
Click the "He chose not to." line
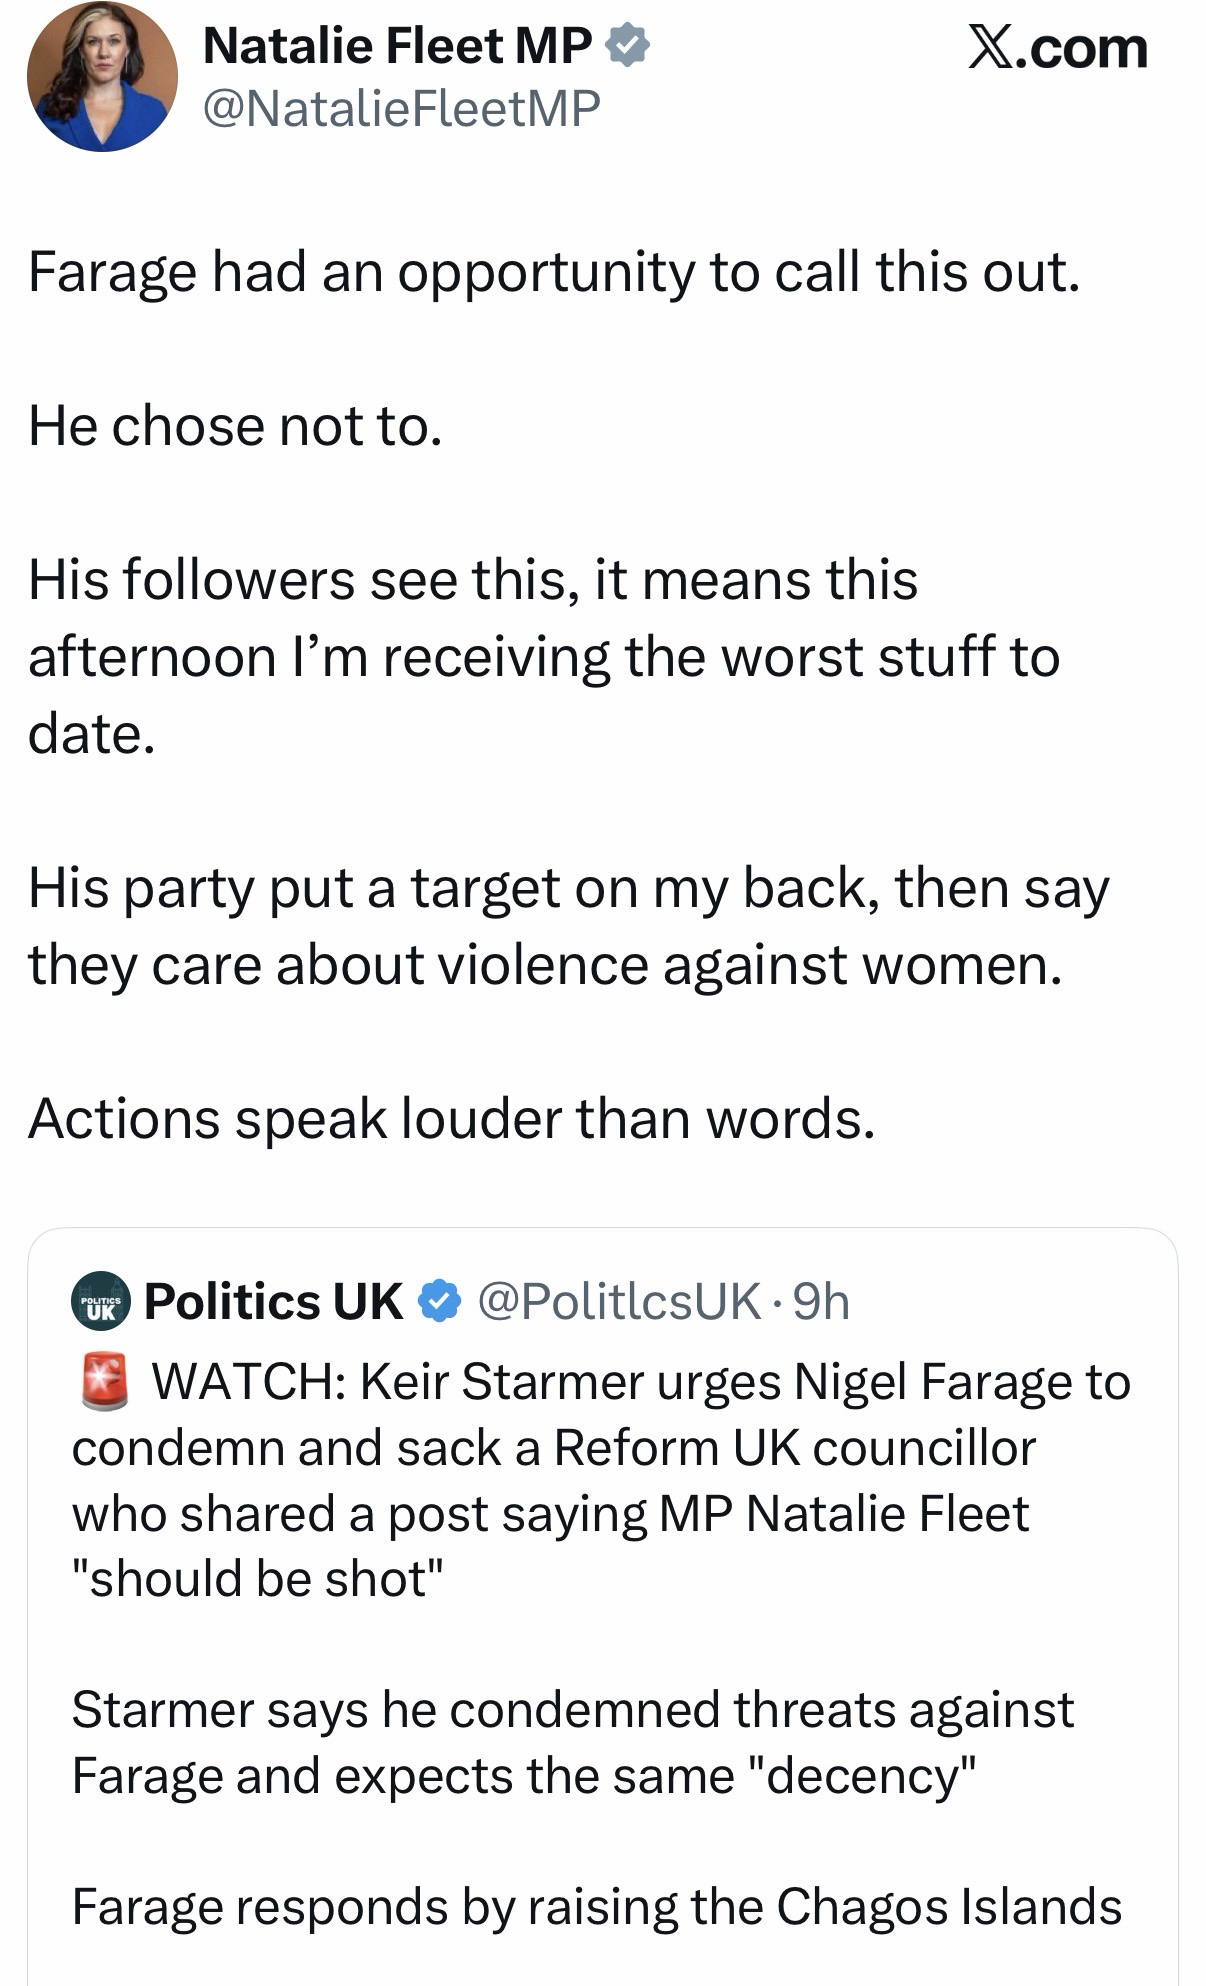click(235, 426)
